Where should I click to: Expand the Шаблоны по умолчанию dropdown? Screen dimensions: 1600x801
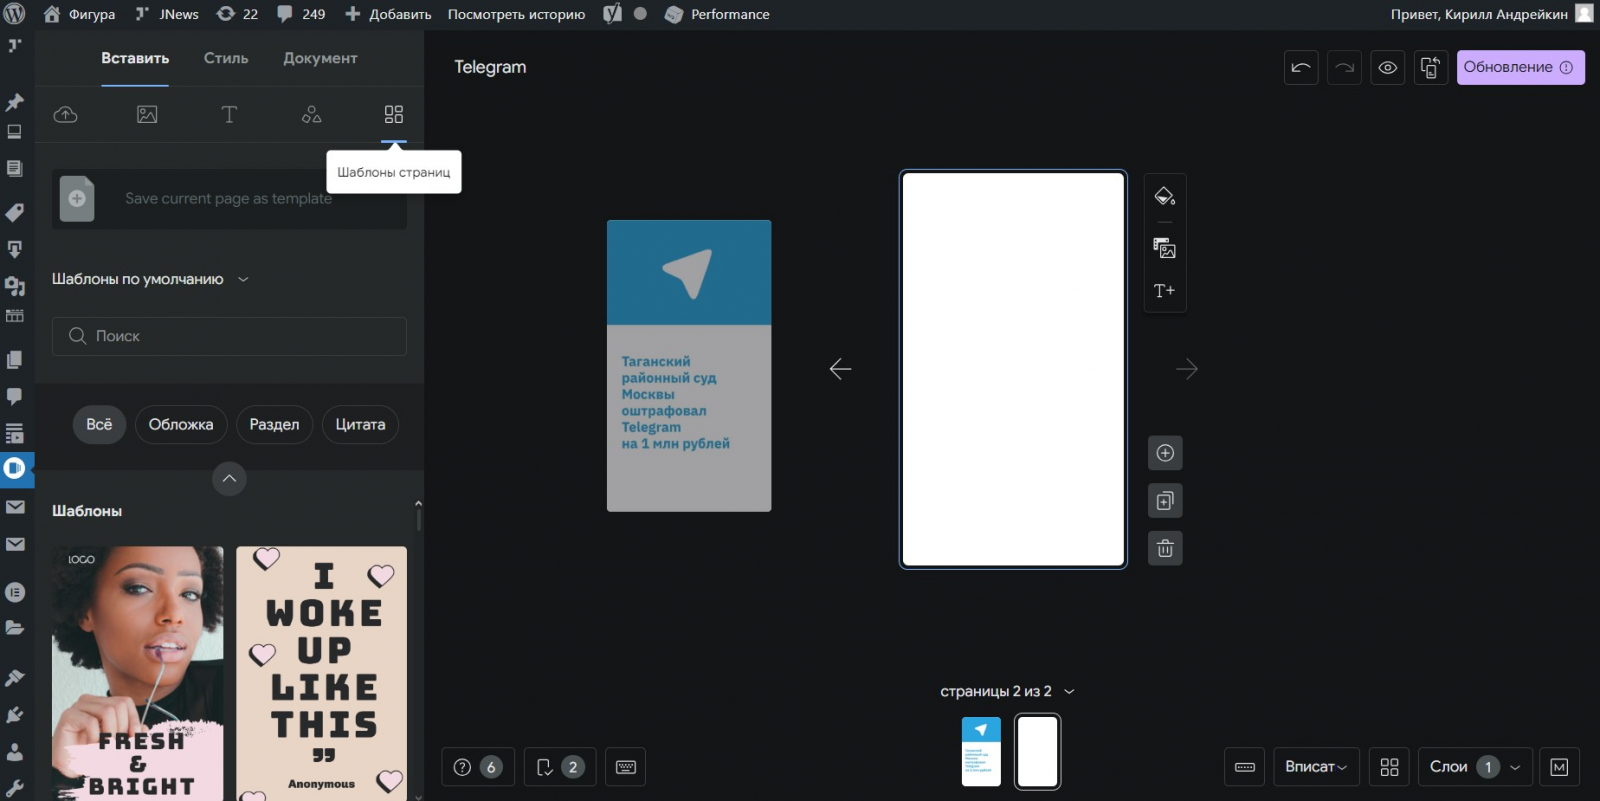[x=150, y=279]
